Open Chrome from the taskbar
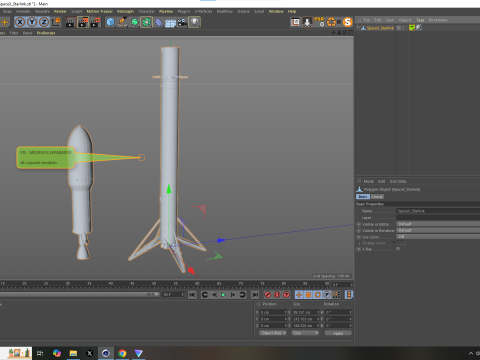 click(122, 353)
